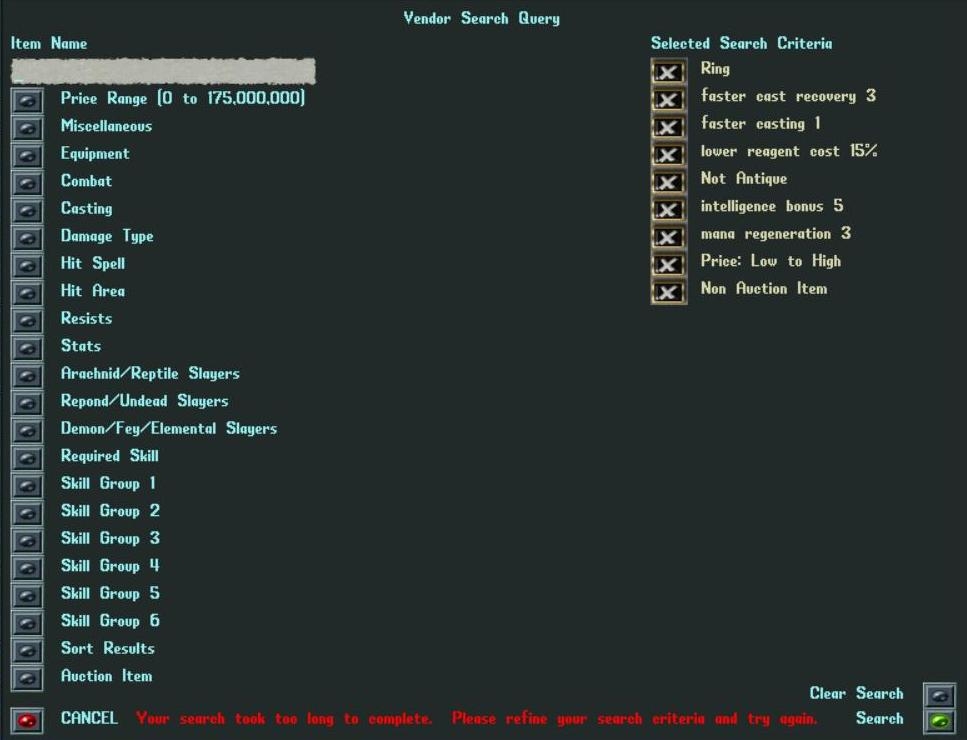
Task: Click the gem button beside Repond/Undead Slayers
Action: (x=27, y=403)
